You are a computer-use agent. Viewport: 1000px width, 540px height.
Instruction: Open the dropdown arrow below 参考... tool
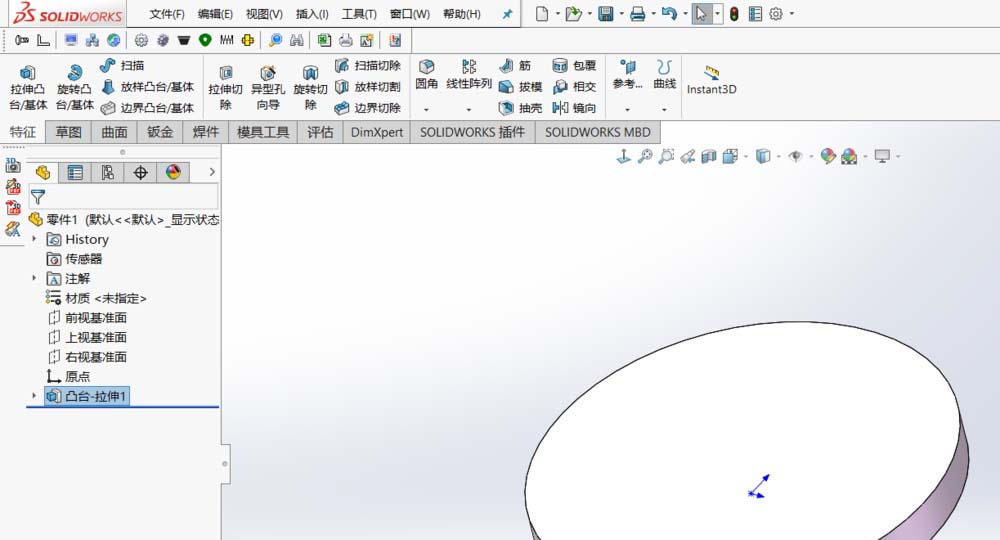(628, 110)
